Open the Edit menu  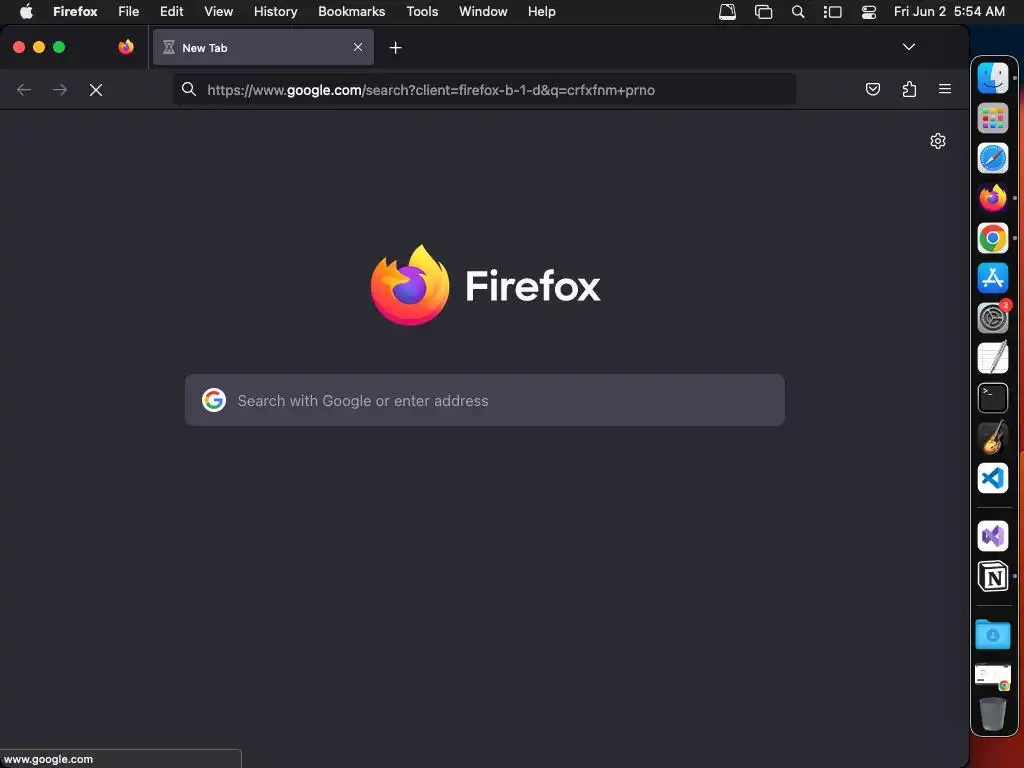pos(172,12)
